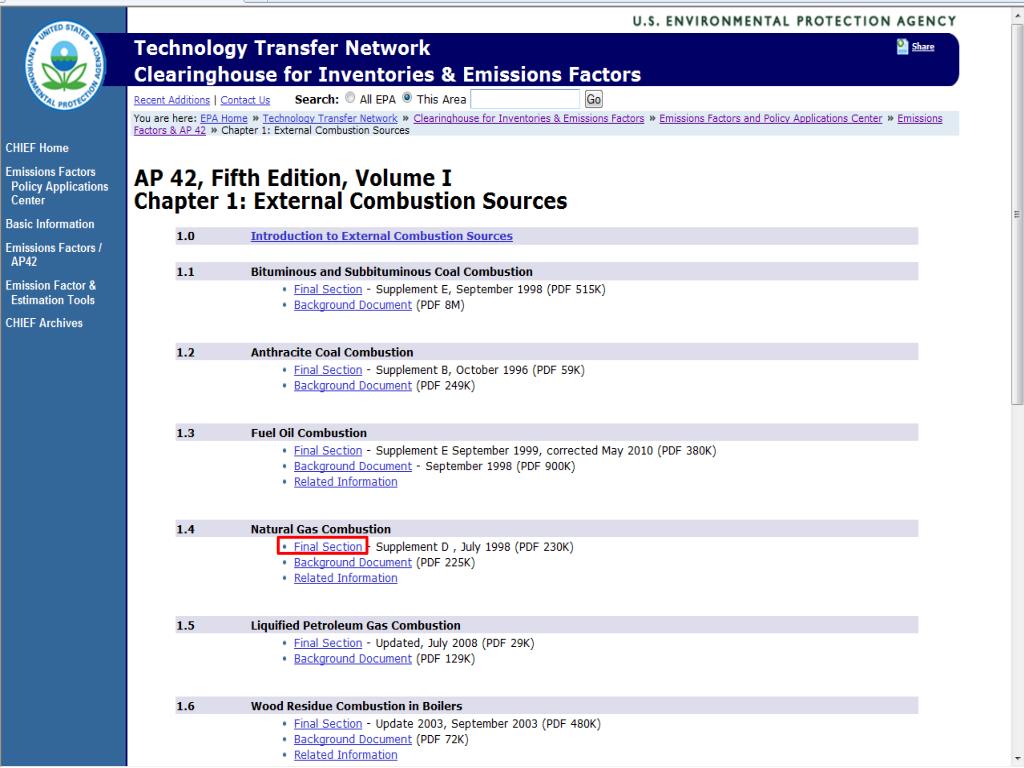The height and width of the screenshot is (768, 1024).
Task: Open Final Section for Liquified Petroleum Gas Combustion
Action: 328,643
